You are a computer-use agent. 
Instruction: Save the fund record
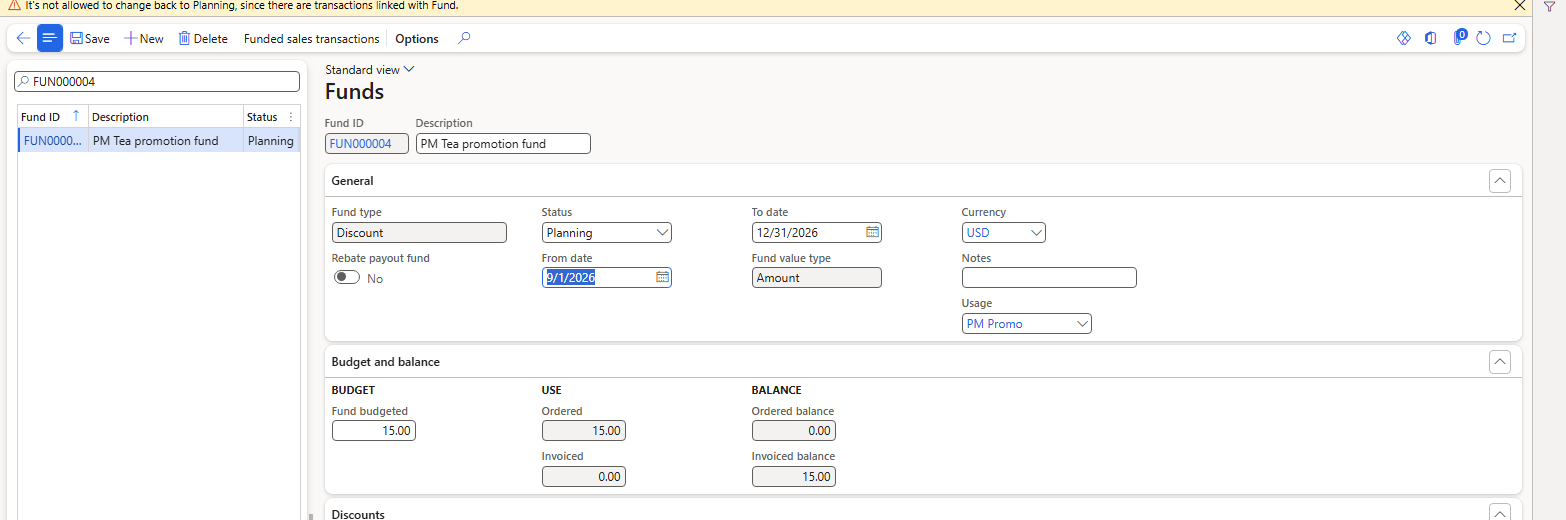click(x=90, y=39)
